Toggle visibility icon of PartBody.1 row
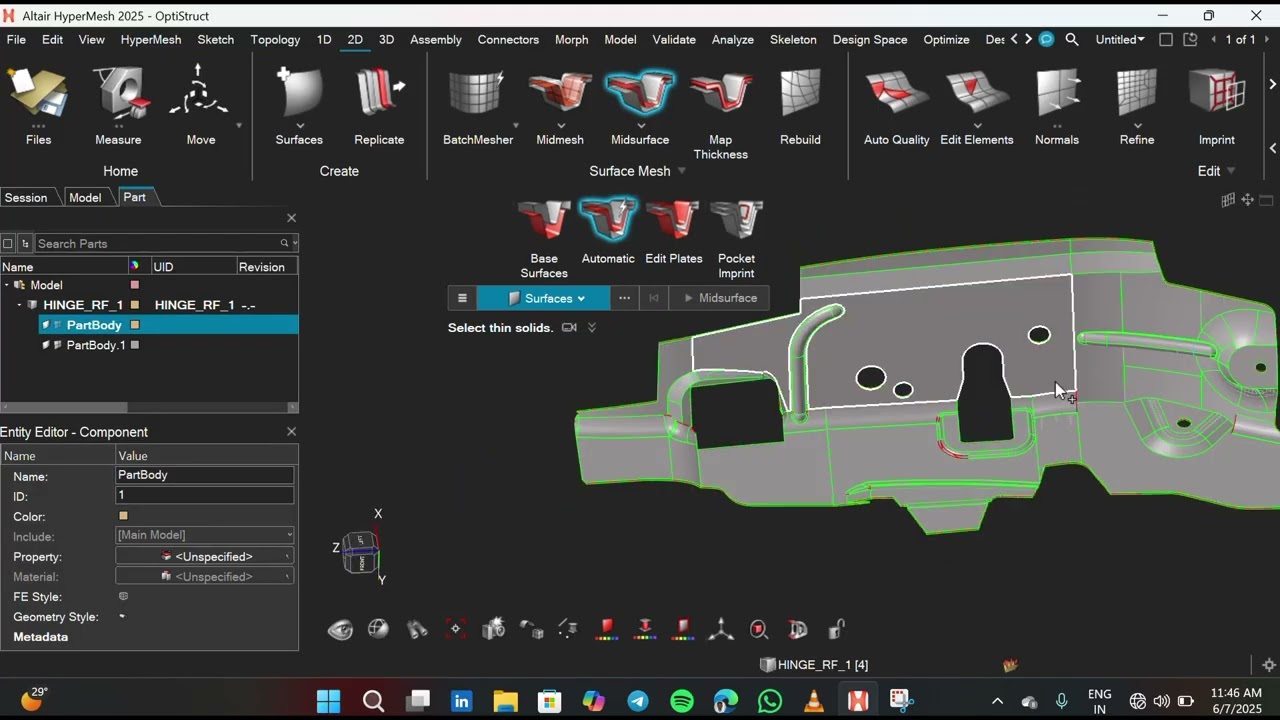 46,345
